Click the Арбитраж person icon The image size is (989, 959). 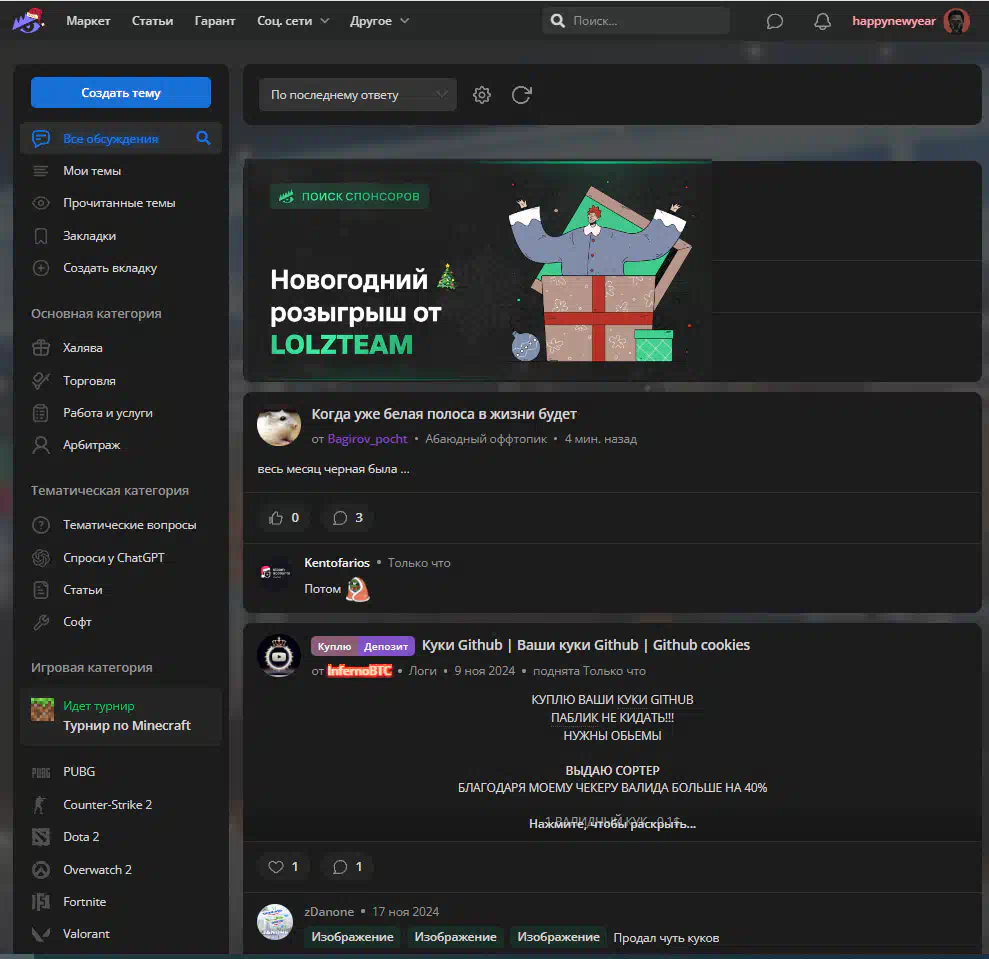pos(41,445)
